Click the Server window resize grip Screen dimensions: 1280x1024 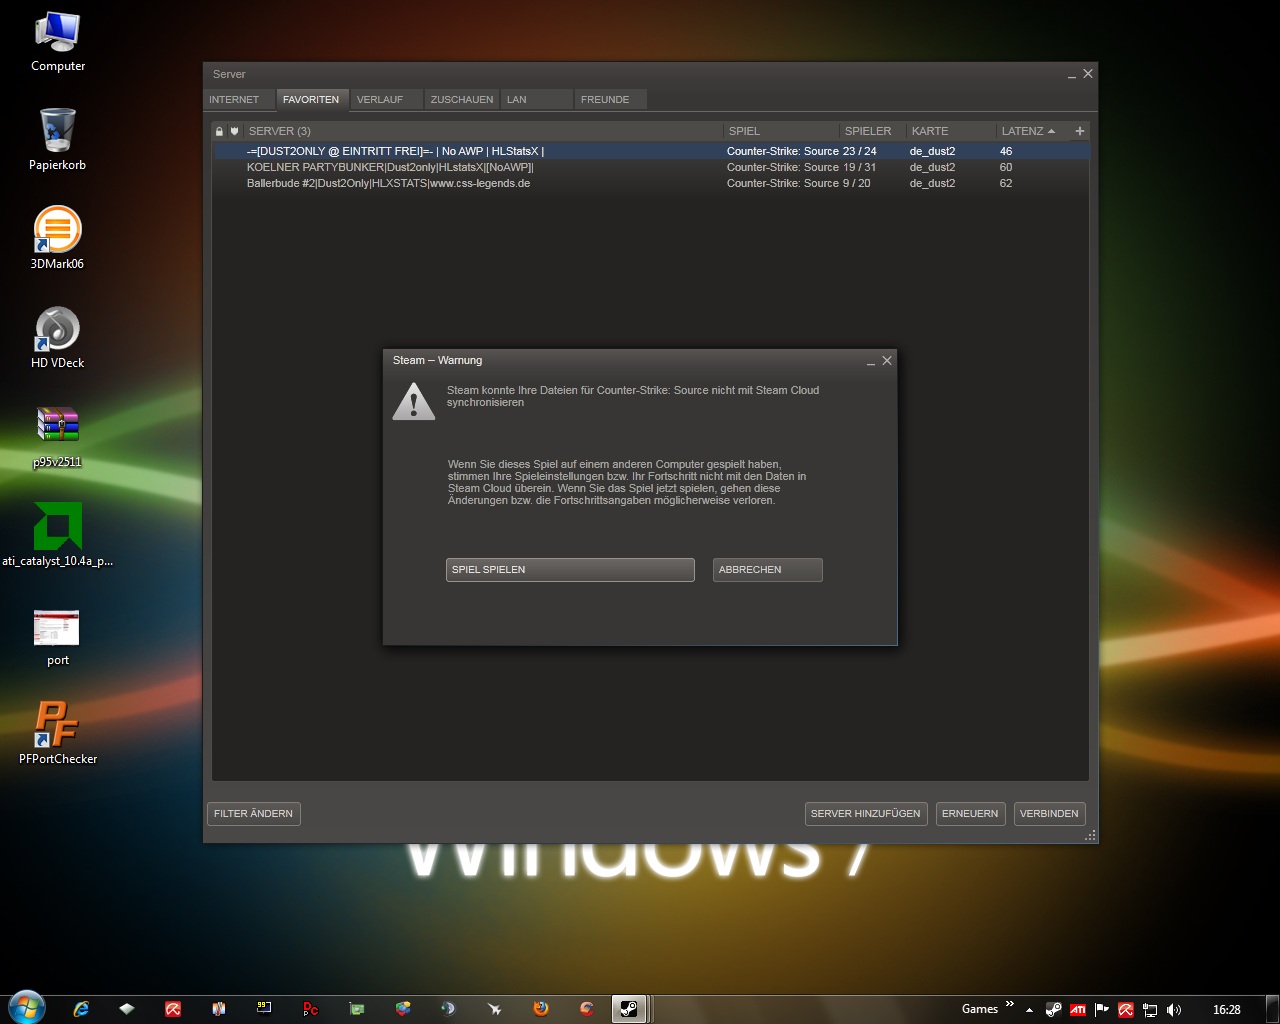tap(1091, 835)
